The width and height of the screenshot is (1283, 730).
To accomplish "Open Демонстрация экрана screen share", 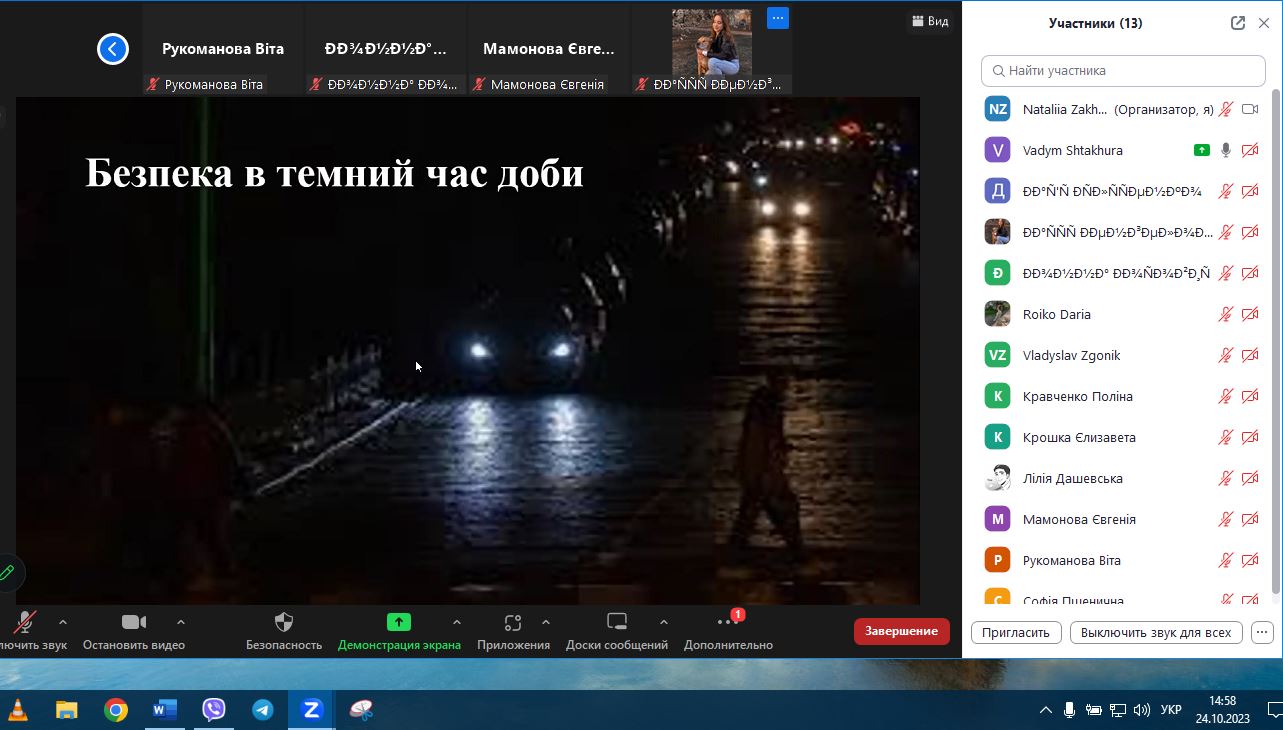I will tap(399, 622).
